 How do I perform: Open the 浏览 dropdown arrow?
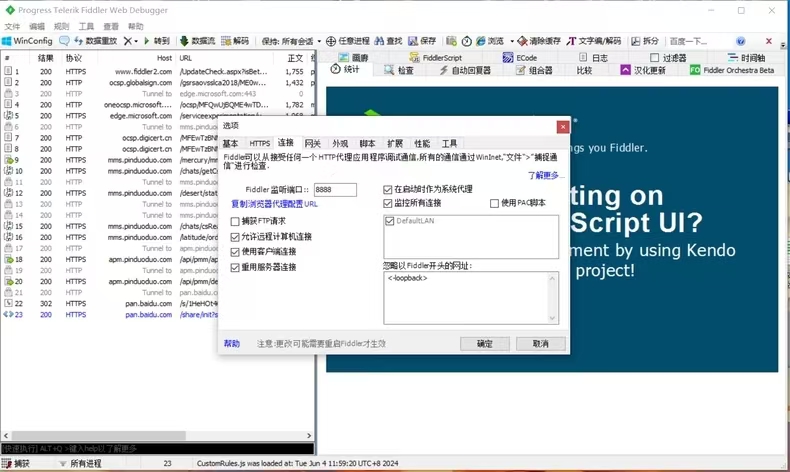[x=512, y=41]
